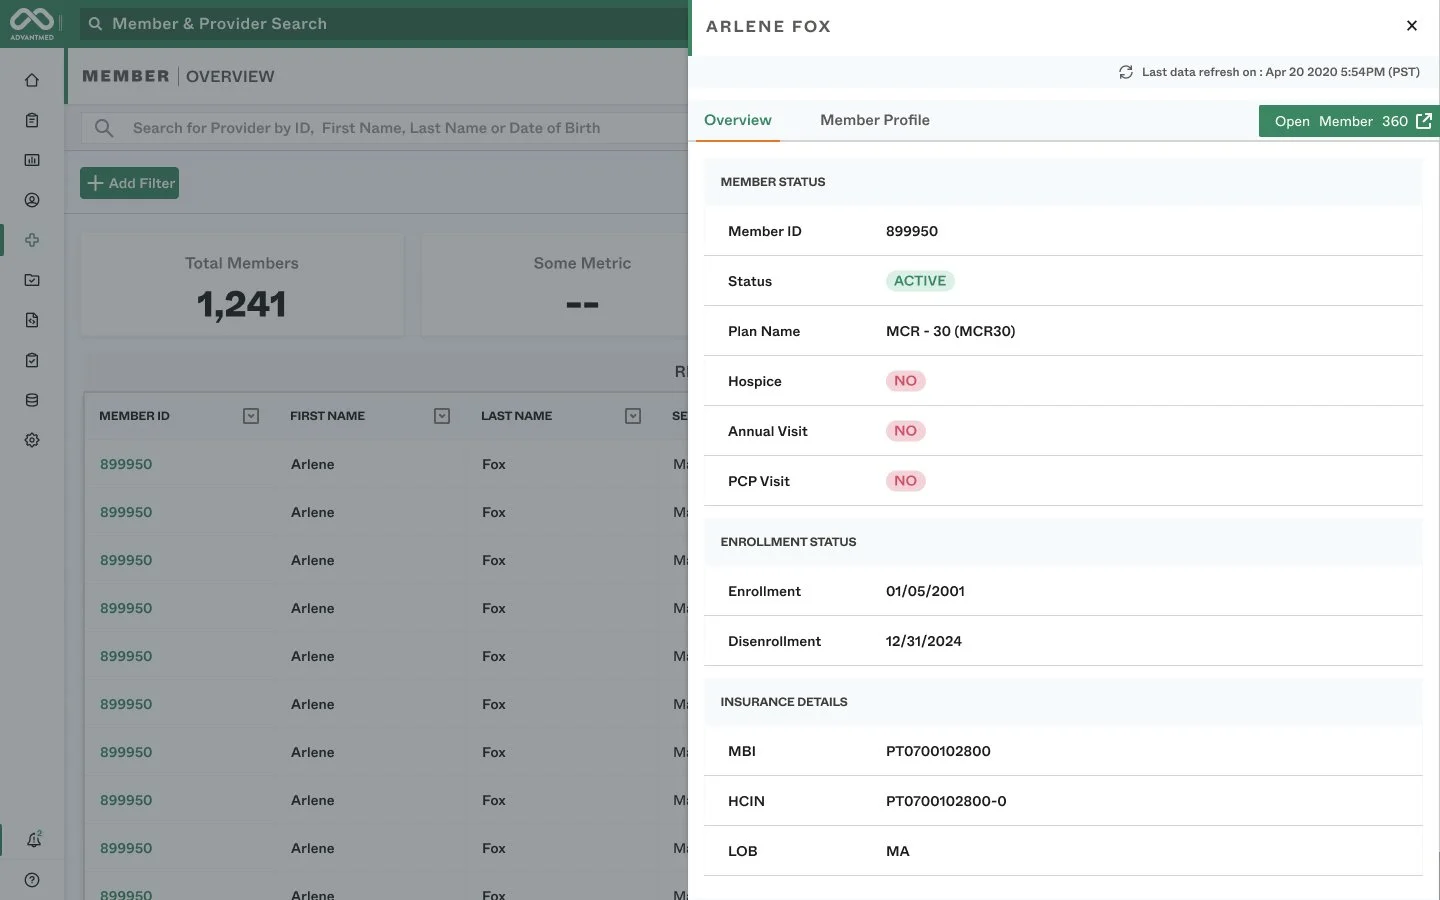Image resolution: width=1440 pixels, height=900 pixels.
Task: Click the disenrollment date 12/31/2024
Action: [x=924, y=641]
